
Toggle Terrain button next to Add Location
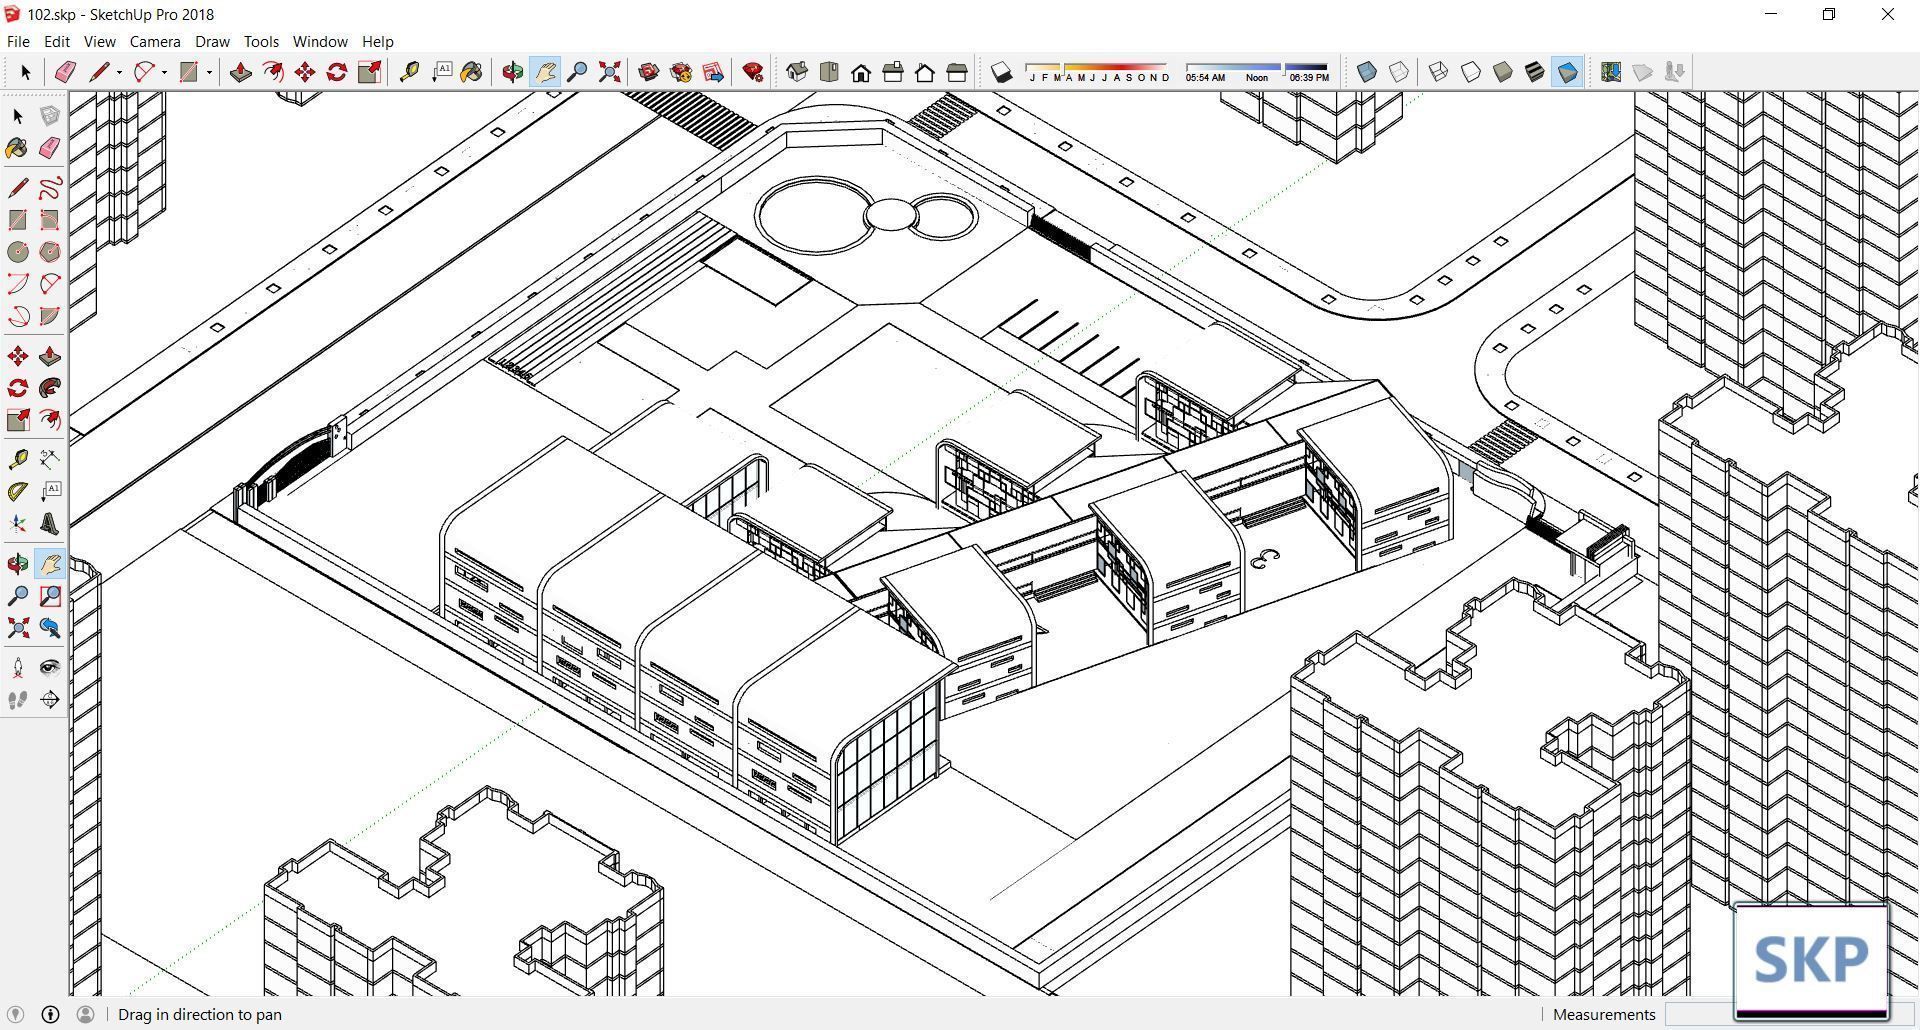point(1643,72)
